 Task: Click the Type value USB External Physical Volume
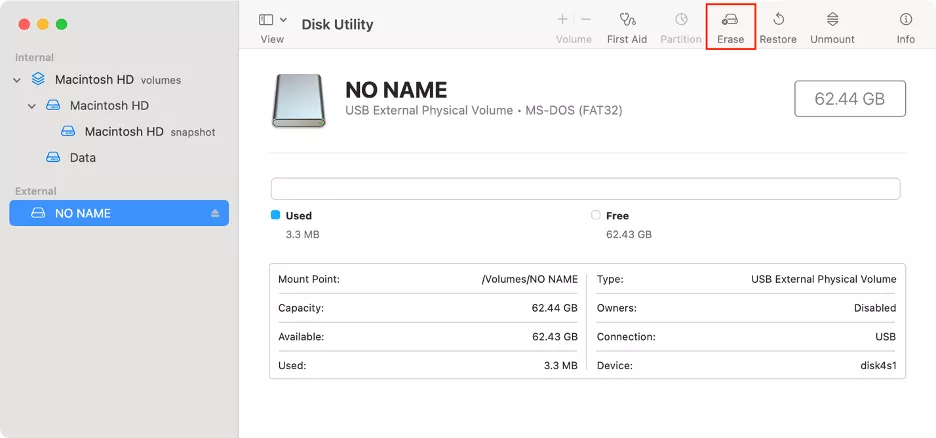point(824,279)
